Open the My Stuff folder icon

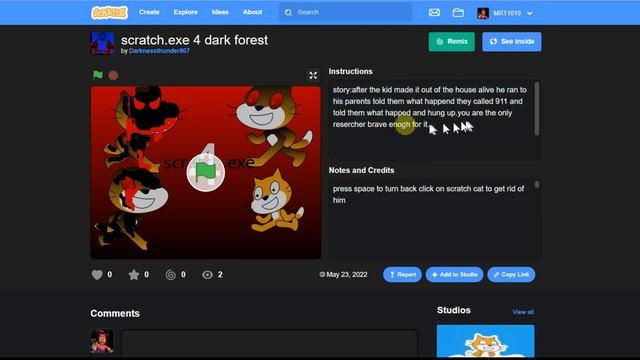[458, 13]
